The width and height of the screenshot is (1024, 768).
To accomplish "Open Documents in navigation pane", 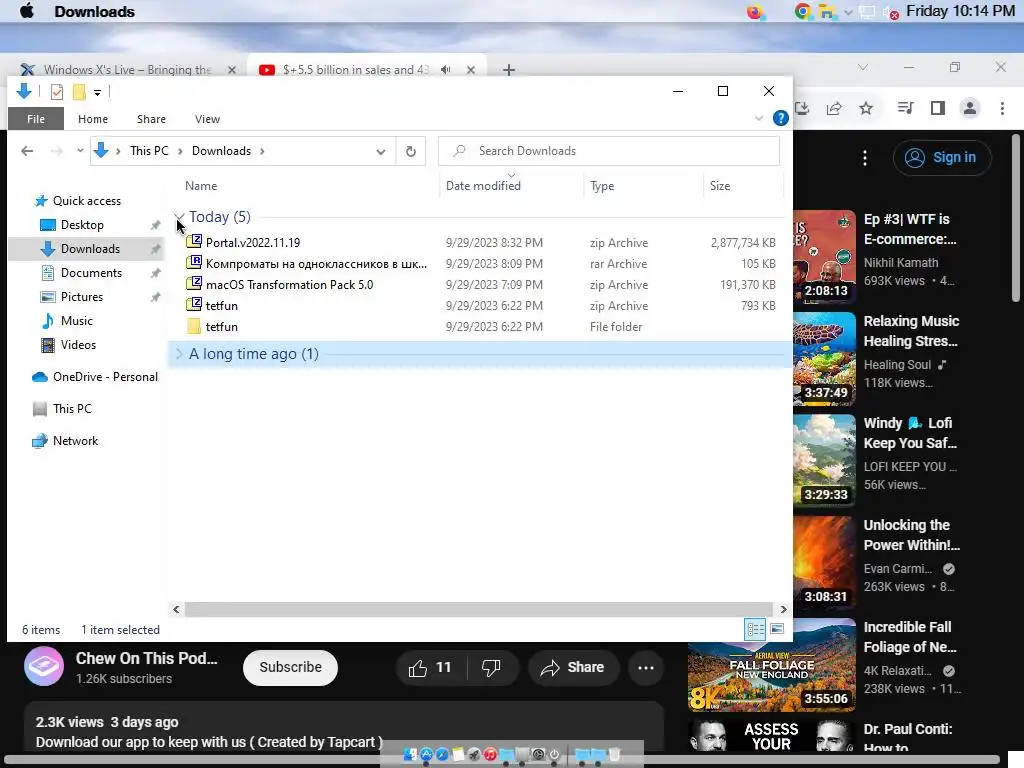I will pyautogui.click(x=91, y=273).
